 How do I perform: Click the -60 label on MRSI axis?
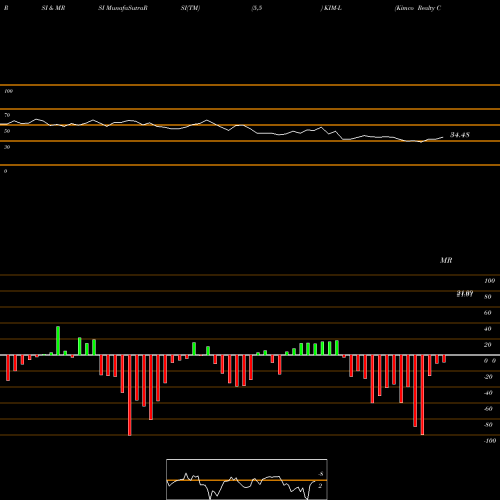pyautogui.click(x=488, y=409)
